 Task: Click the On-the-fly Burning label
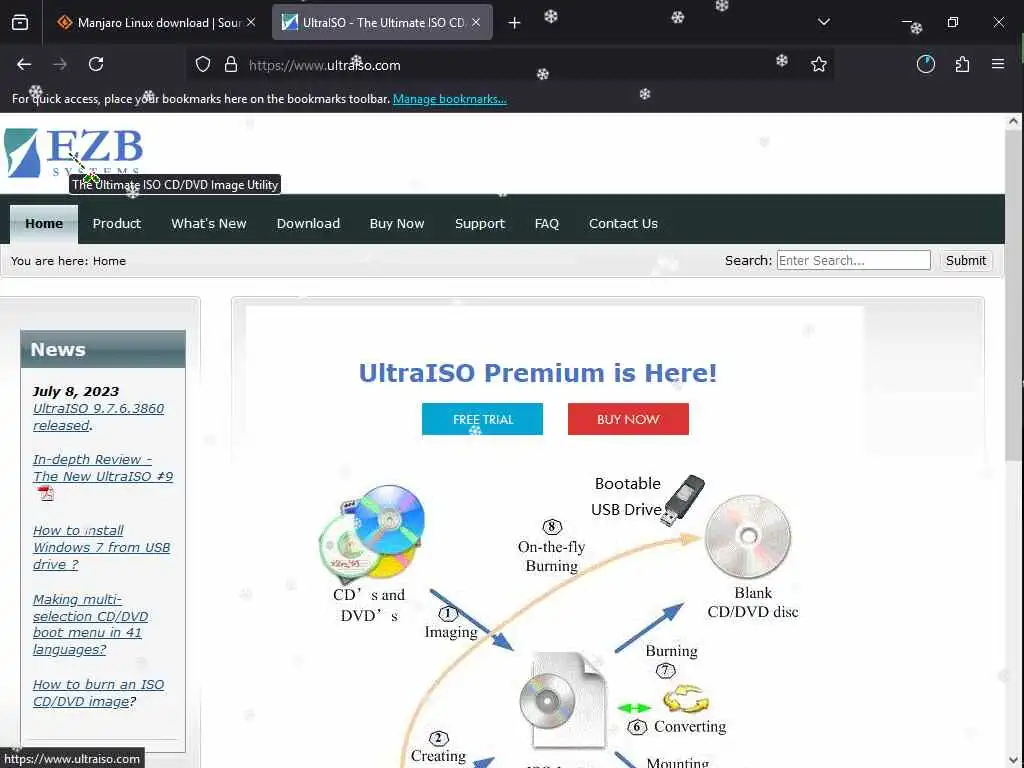pyautogui.click(x=552, y=556)
